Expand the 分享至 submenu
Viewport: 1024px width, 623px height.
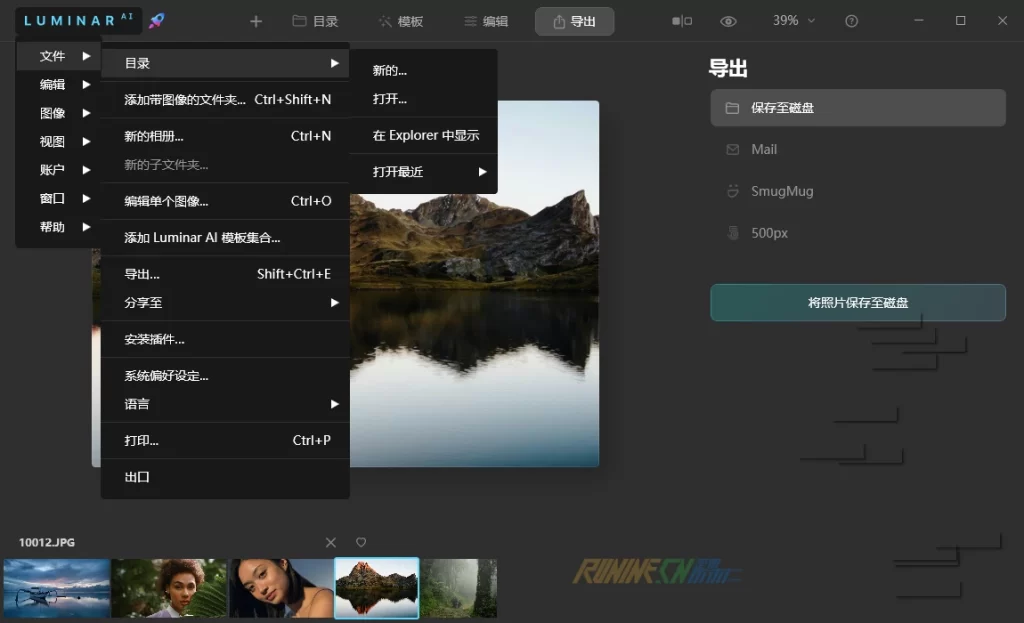coord(225,302)
